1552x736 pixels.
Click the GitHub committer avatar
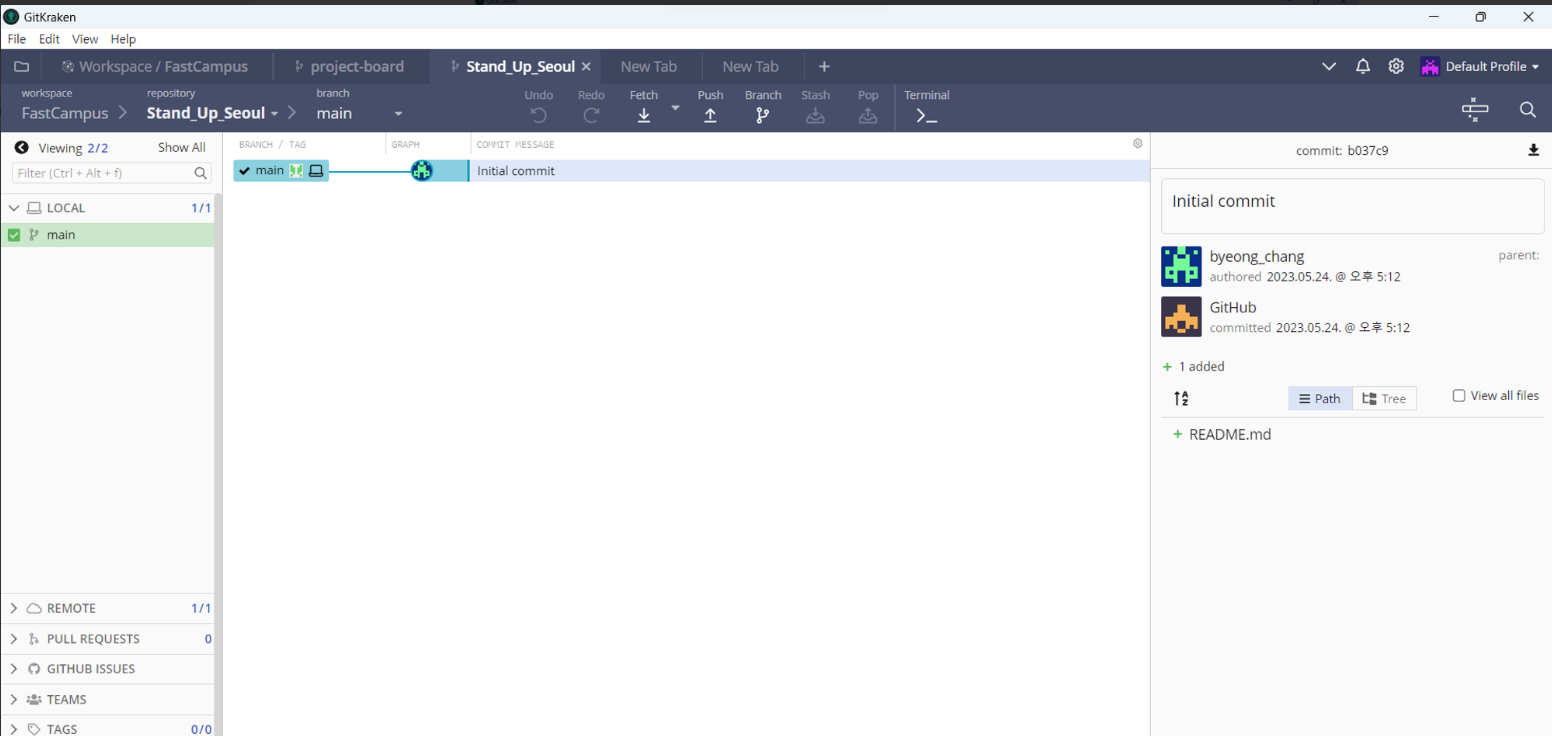coord(1181,317)
